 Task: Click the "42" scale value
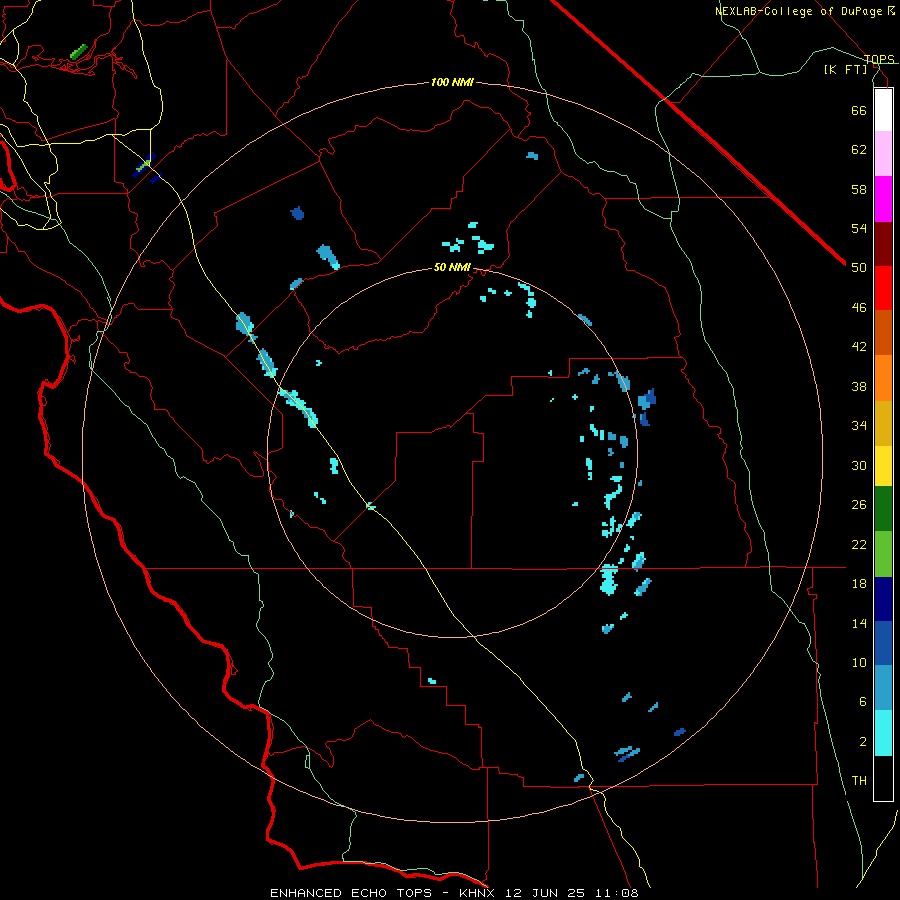pos(859,347)
